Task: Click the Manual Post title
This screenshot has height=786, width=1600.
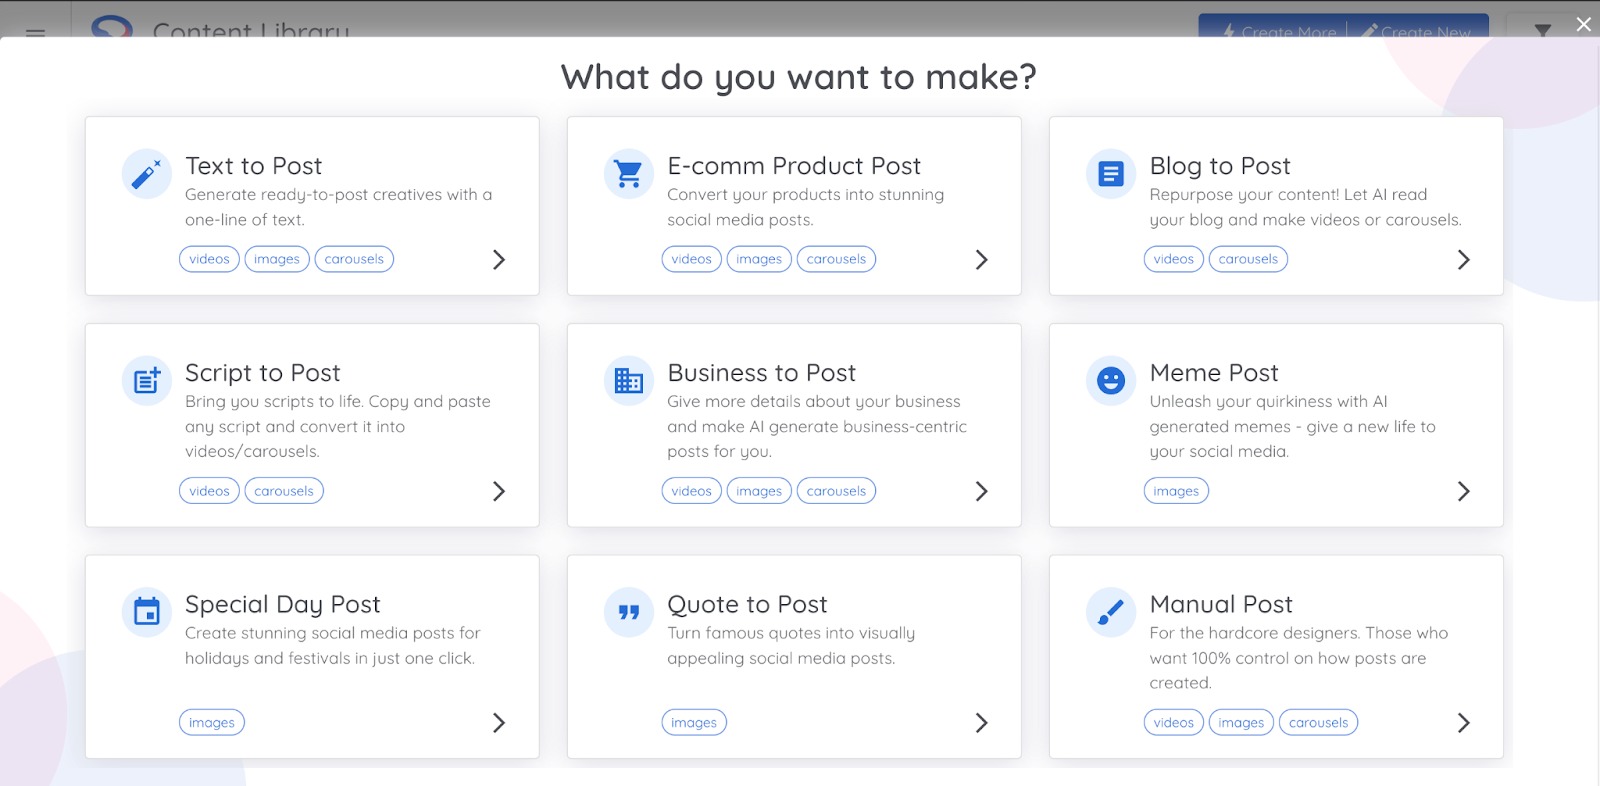Action: tap(1221, 605)
